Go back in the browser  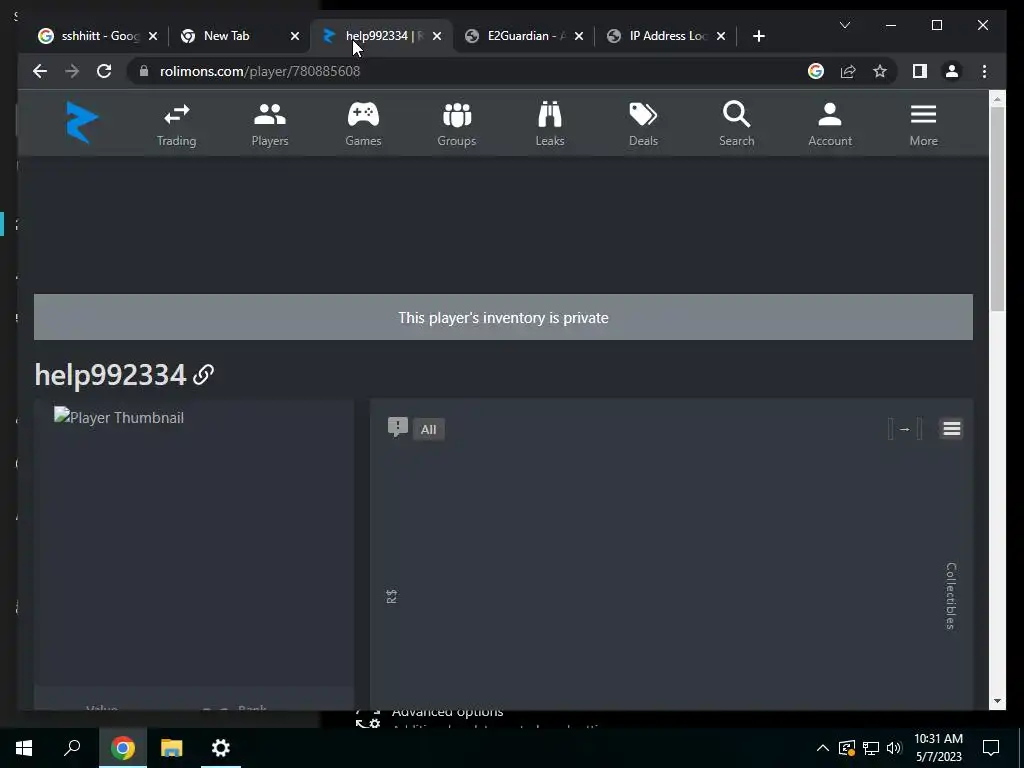tap(40, 71)
